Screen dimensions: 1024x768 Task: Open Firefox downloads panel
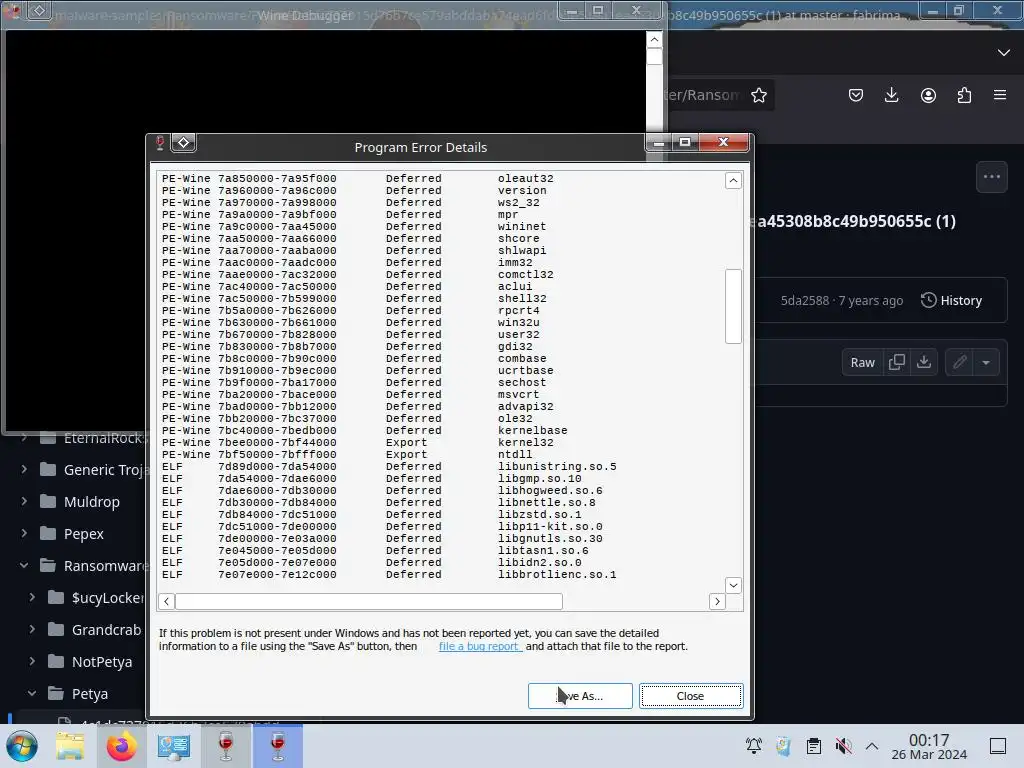(x=891, y=95)
